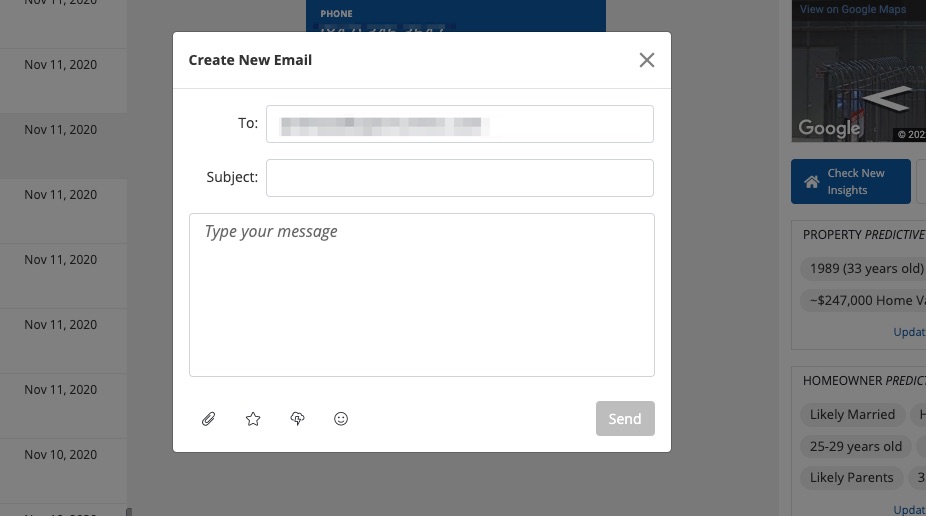Click into the To recipient field
The height and width of the screenshot is (516, 926).
click(x=459, y=124)
